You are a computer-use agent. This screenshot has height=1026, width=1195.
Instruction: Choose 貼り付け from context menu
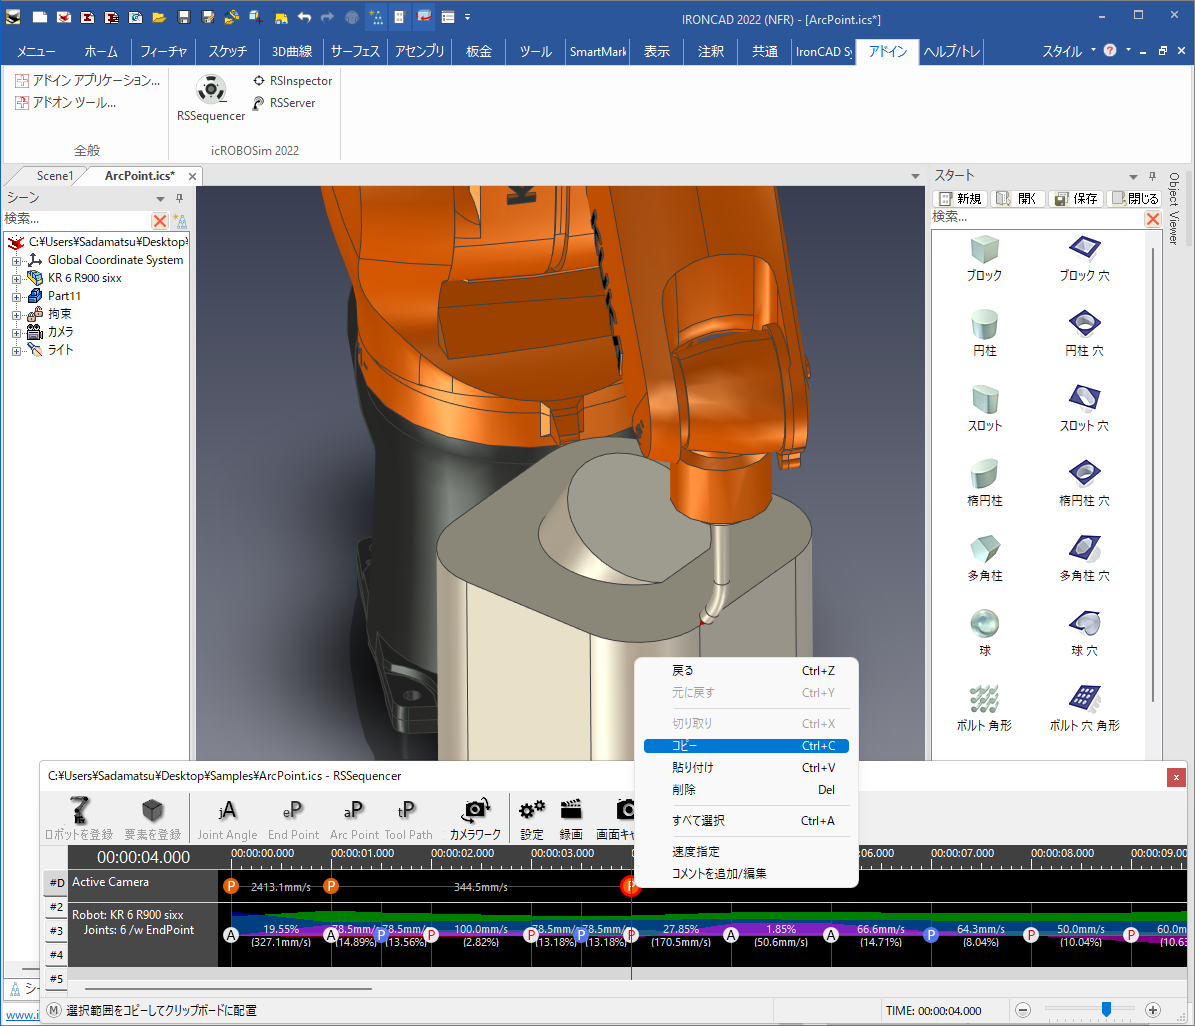pos(692,768)
